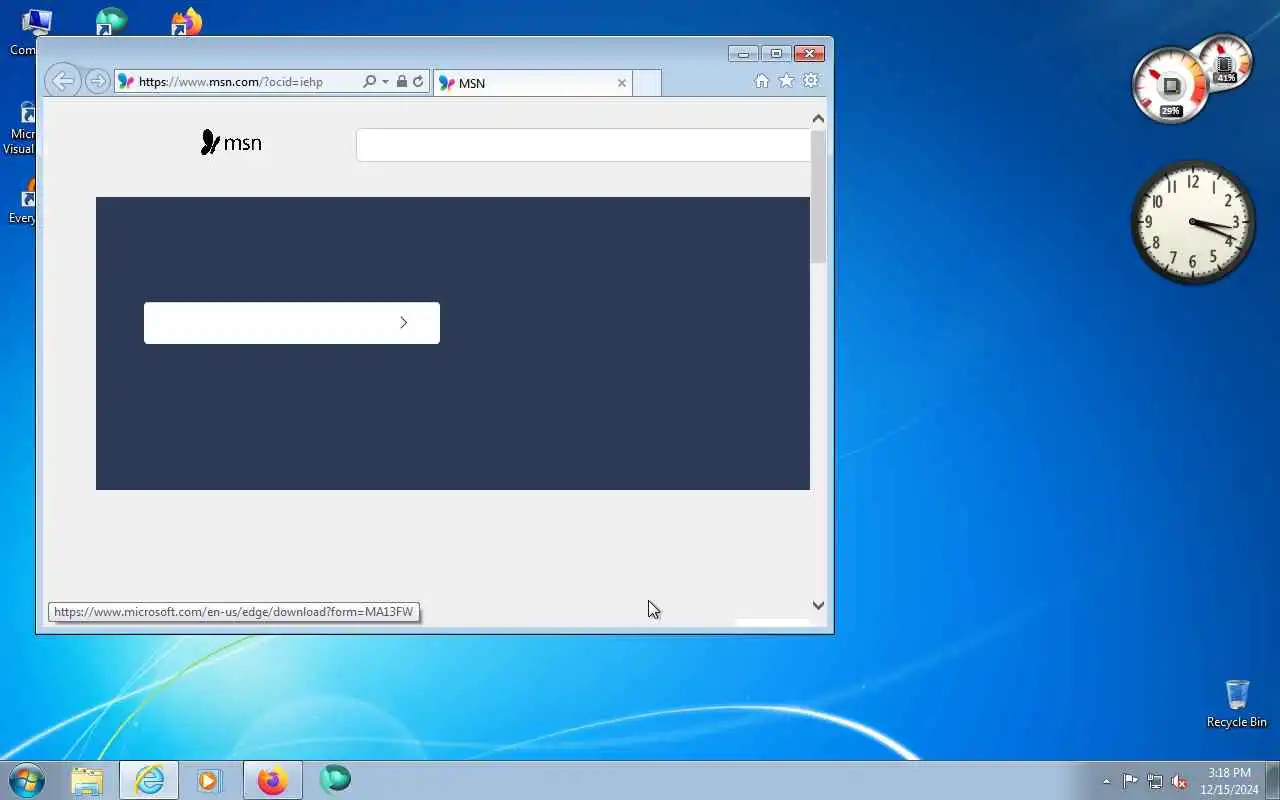Focus the MSN web search box
This screenshot has width=1280, height=800.
point(583,145)
